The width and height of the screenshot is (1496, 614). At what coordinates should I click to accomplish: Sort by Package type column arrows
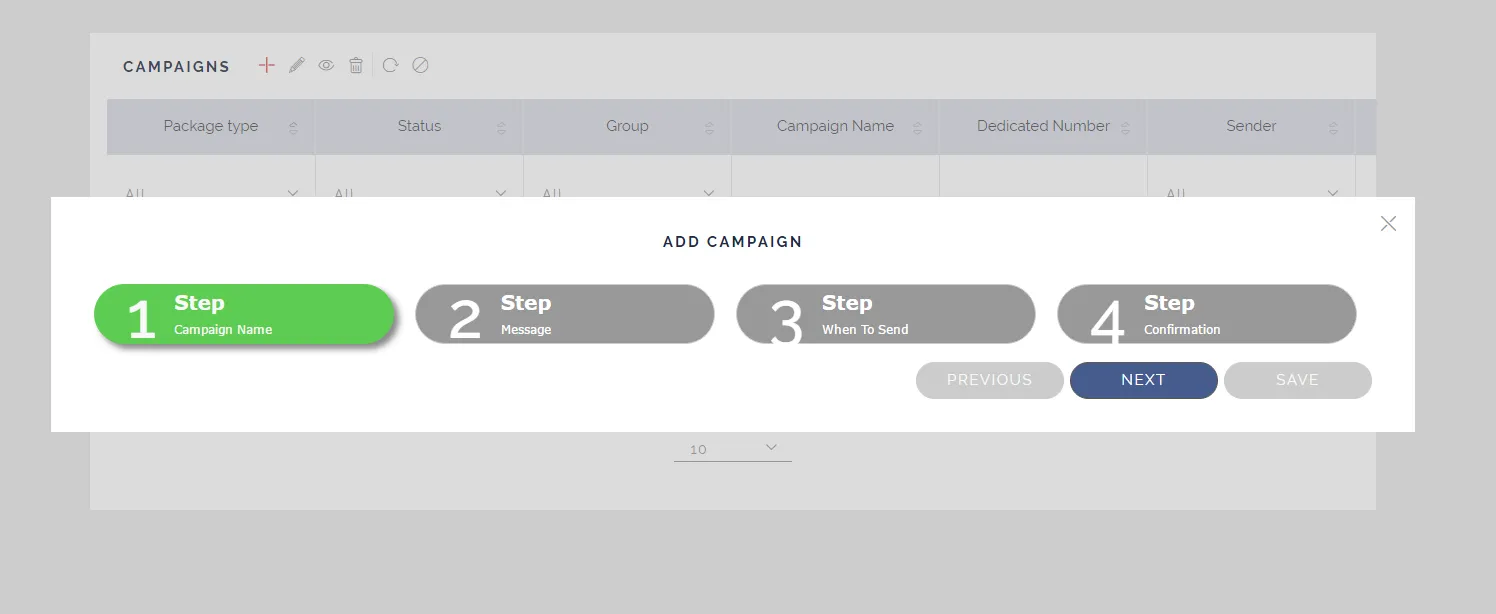click(x=293, y=127)
